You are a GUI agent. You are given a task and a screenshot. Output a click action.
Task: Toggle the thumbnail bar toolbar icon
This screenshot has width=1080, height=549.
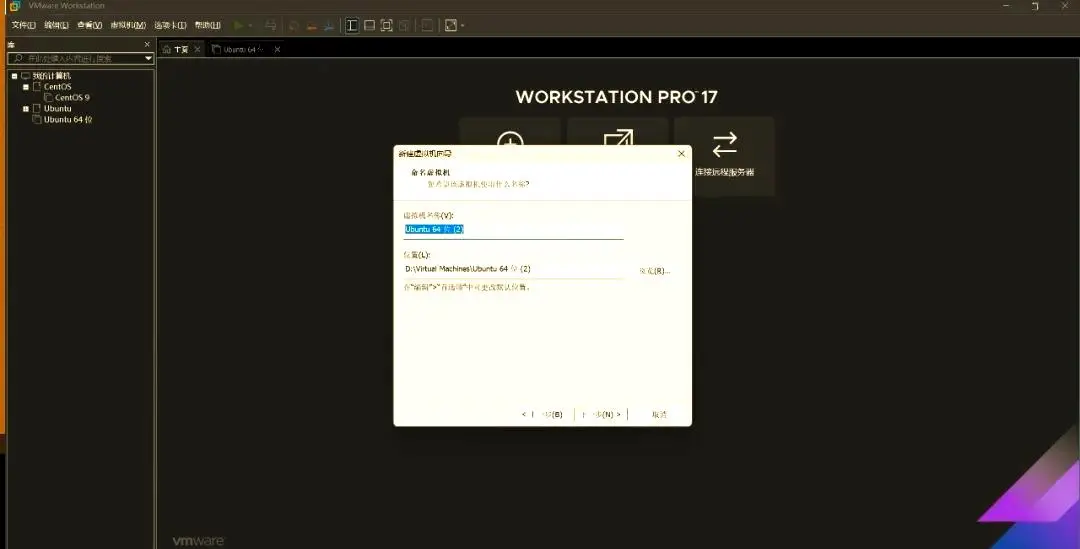369,25
